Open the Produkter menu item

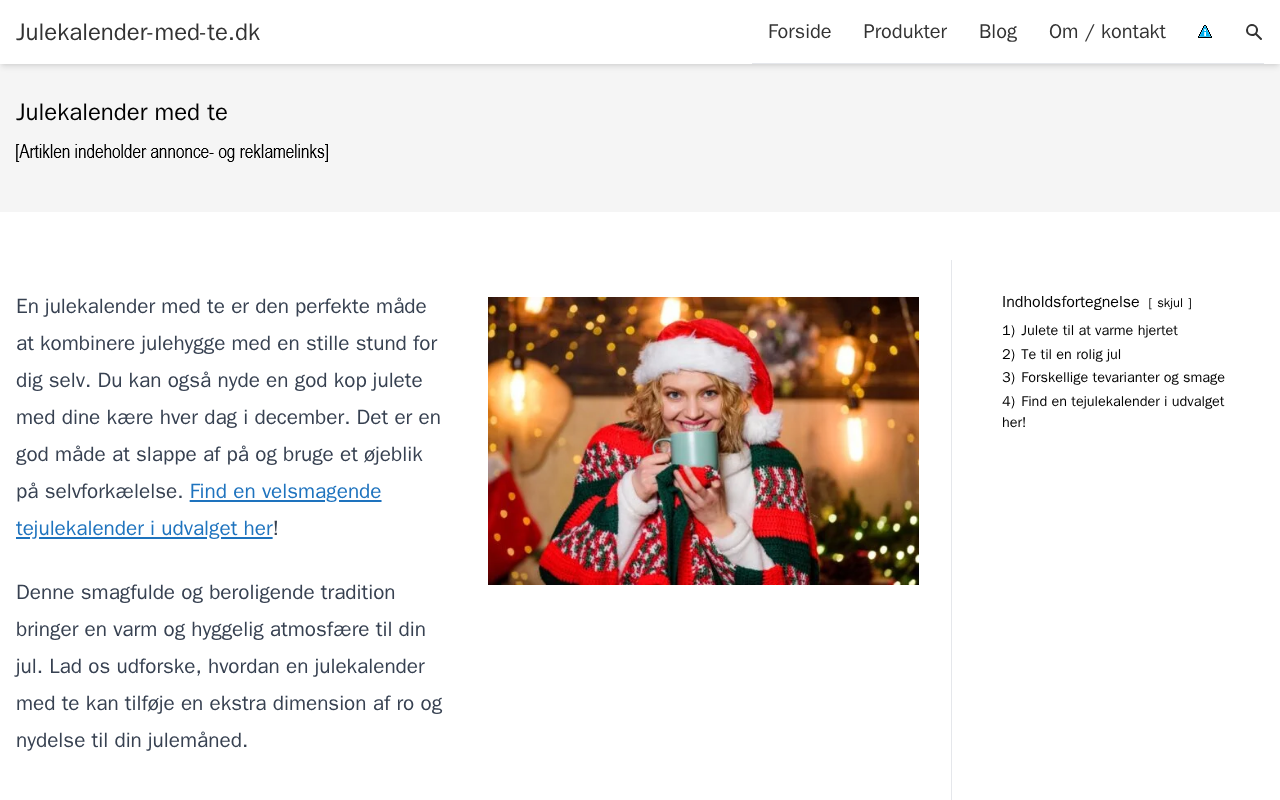click(x=905, y=32)
